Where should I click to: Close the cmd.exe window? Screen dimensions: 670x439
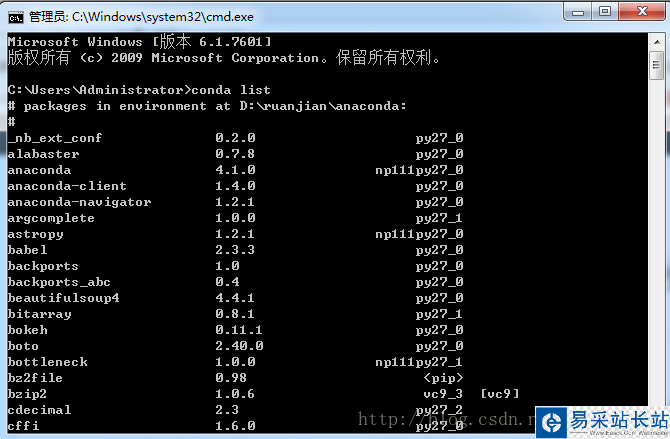click(641, 12)
